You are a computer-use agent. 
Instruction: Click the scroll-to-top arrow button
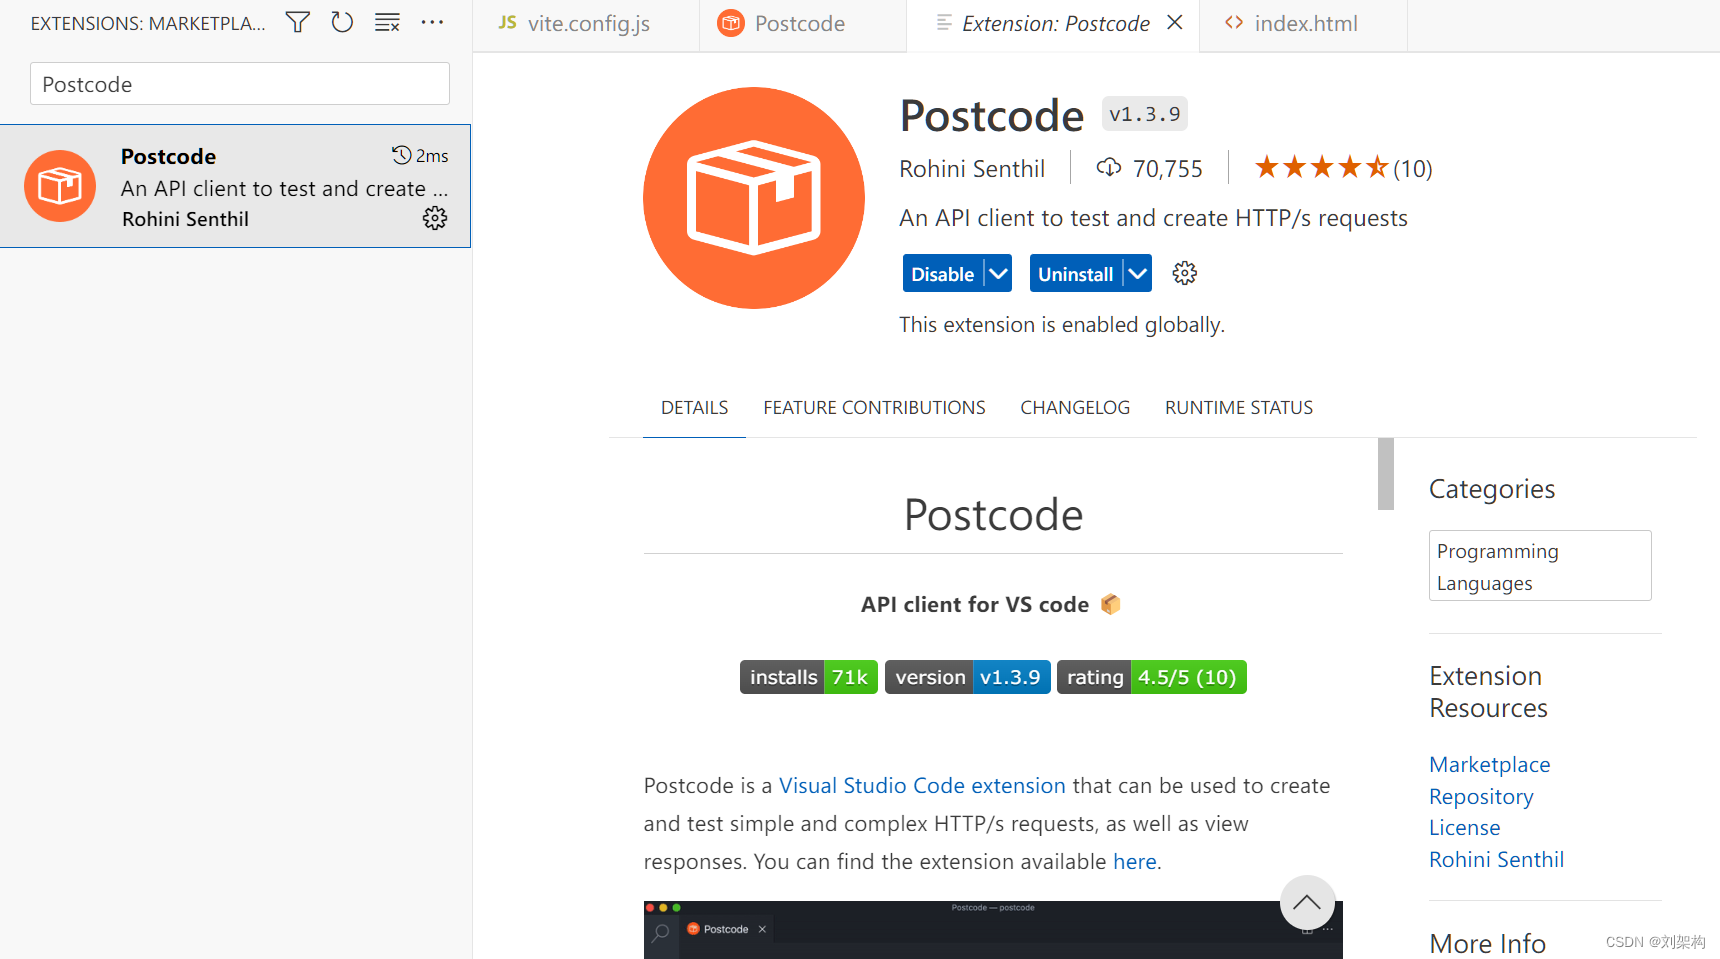(1308, 903)
